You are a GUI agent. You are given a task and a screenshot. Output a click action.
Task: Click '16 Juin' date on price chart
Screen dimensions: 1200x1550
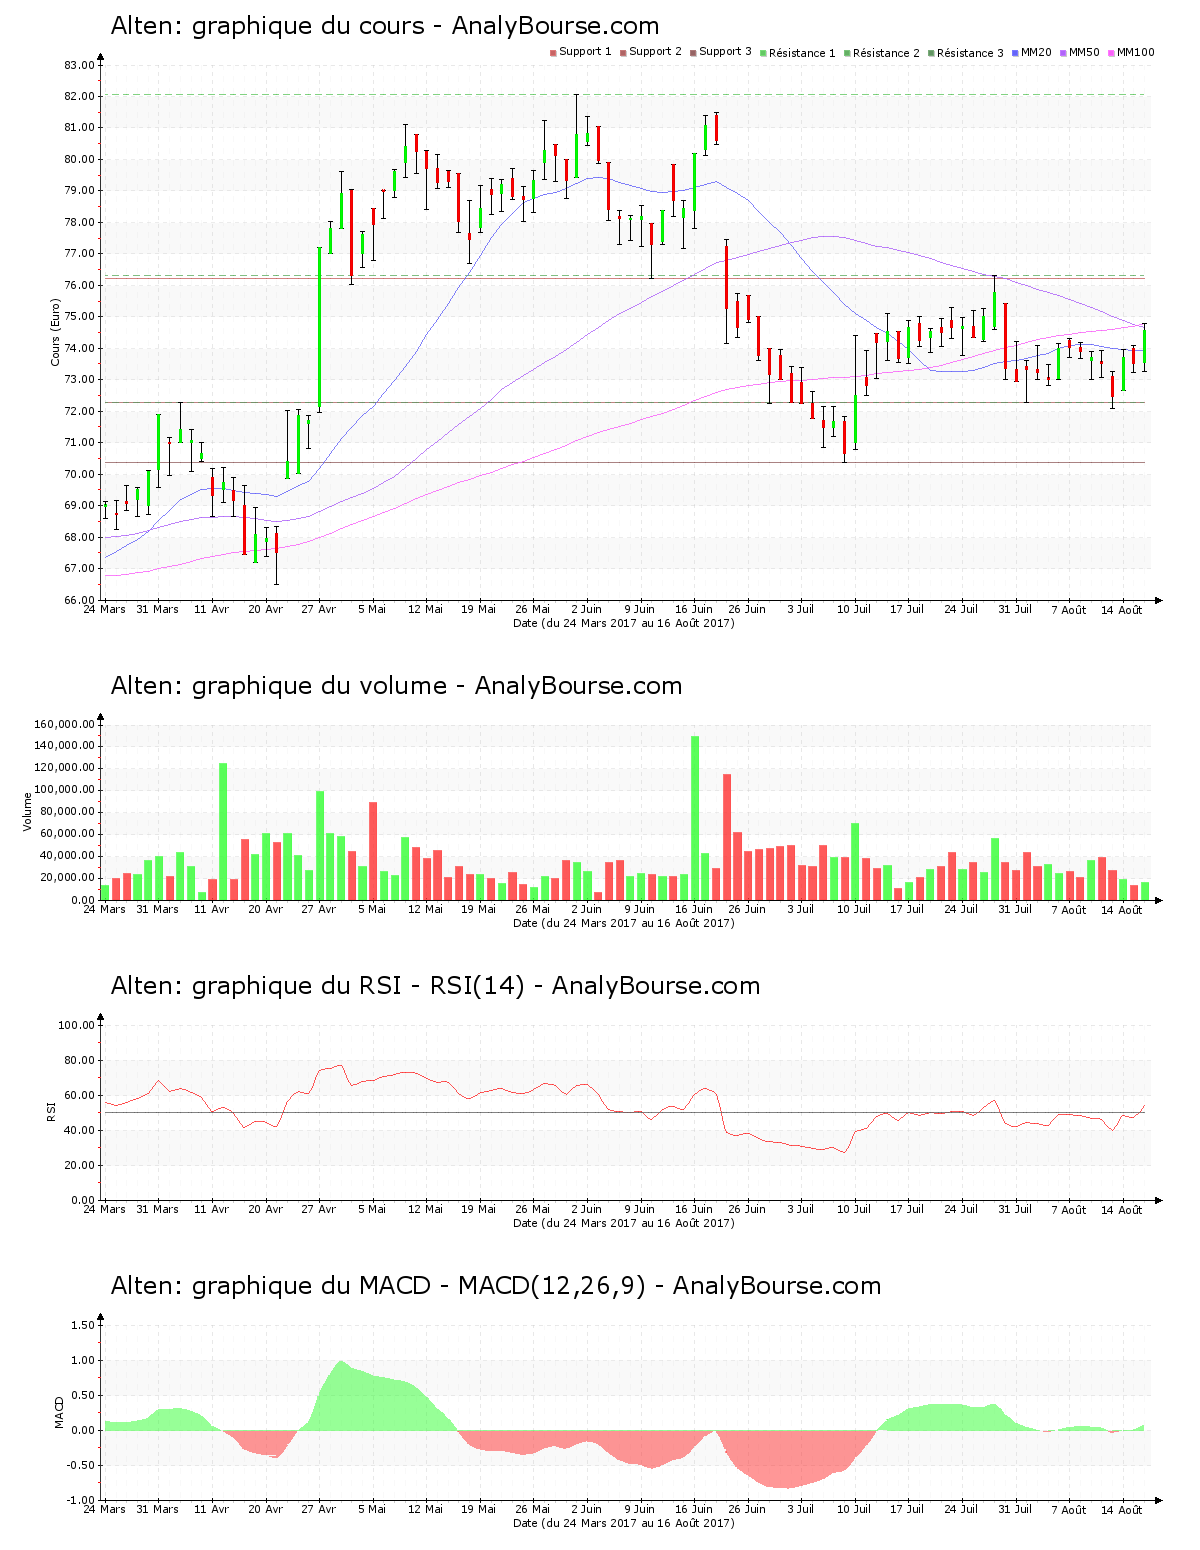[694, 609]
